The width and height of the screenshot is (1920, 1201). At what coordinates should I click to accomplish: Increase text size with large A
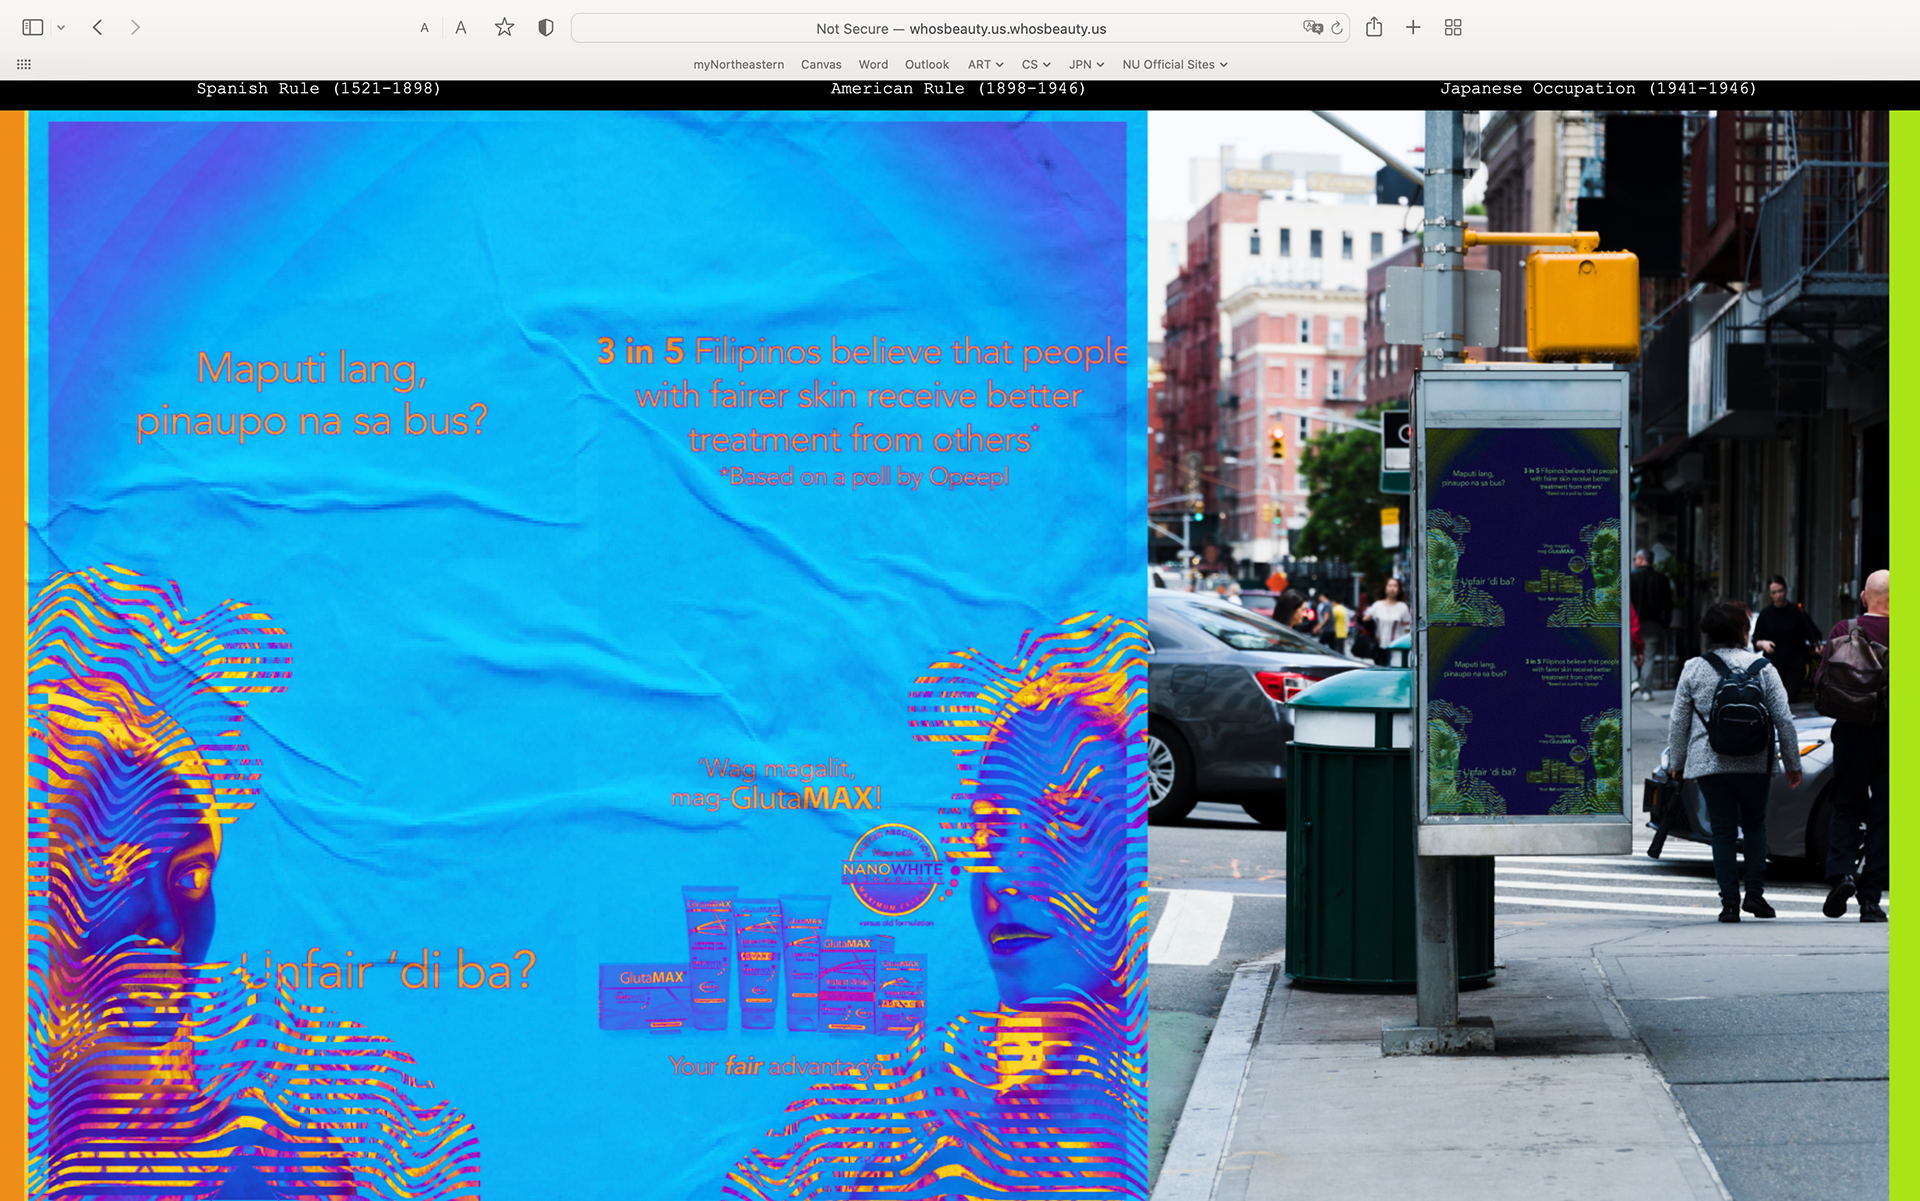(x=461, y=28)
